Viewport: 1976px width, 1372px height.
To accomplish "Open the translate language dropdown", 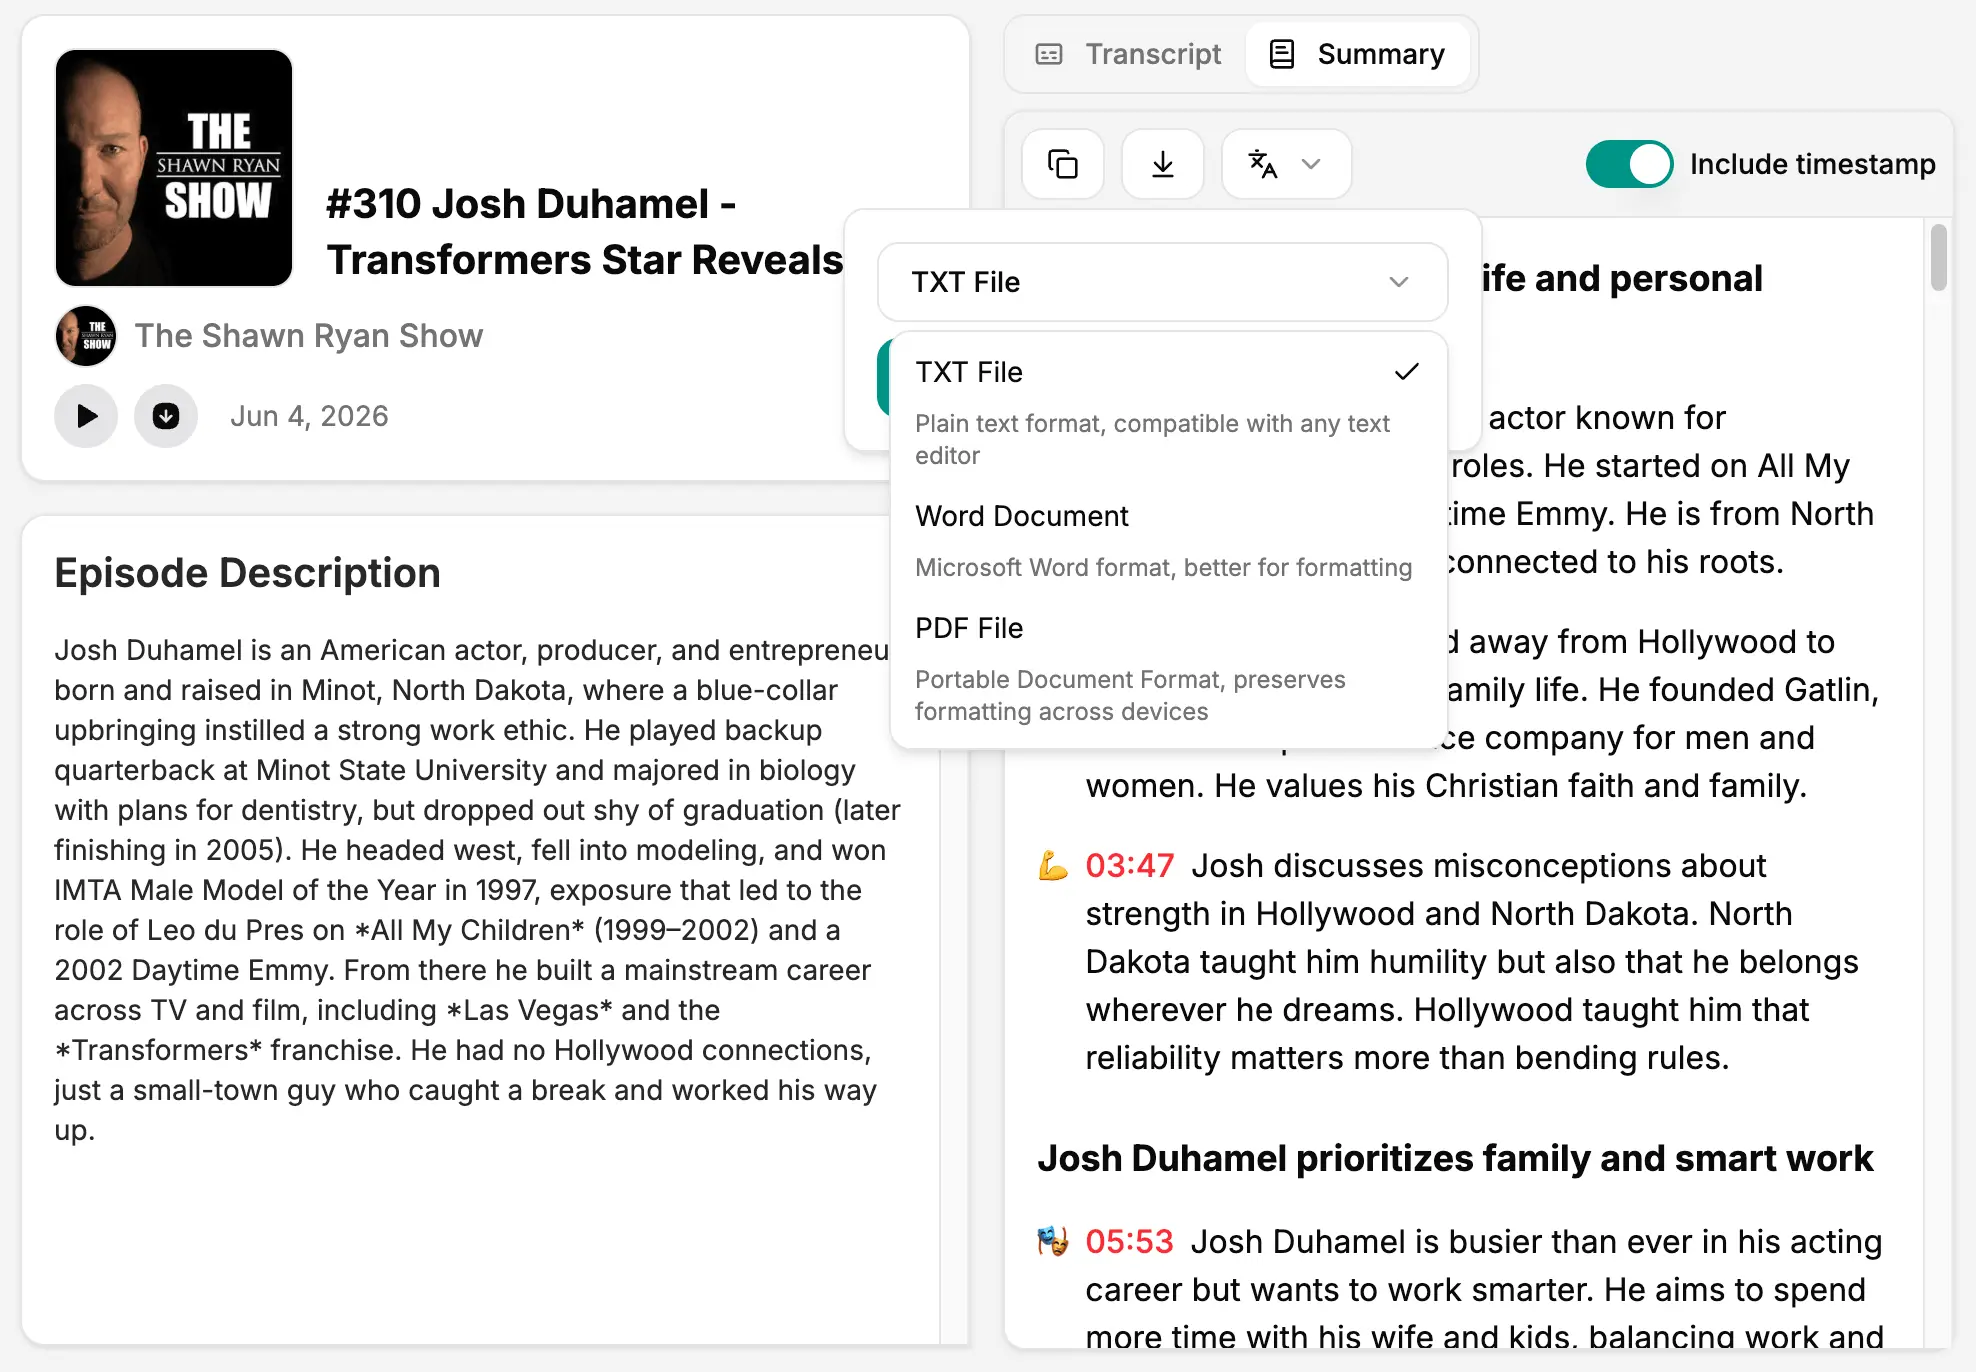I will click(x=1286, y=164).
